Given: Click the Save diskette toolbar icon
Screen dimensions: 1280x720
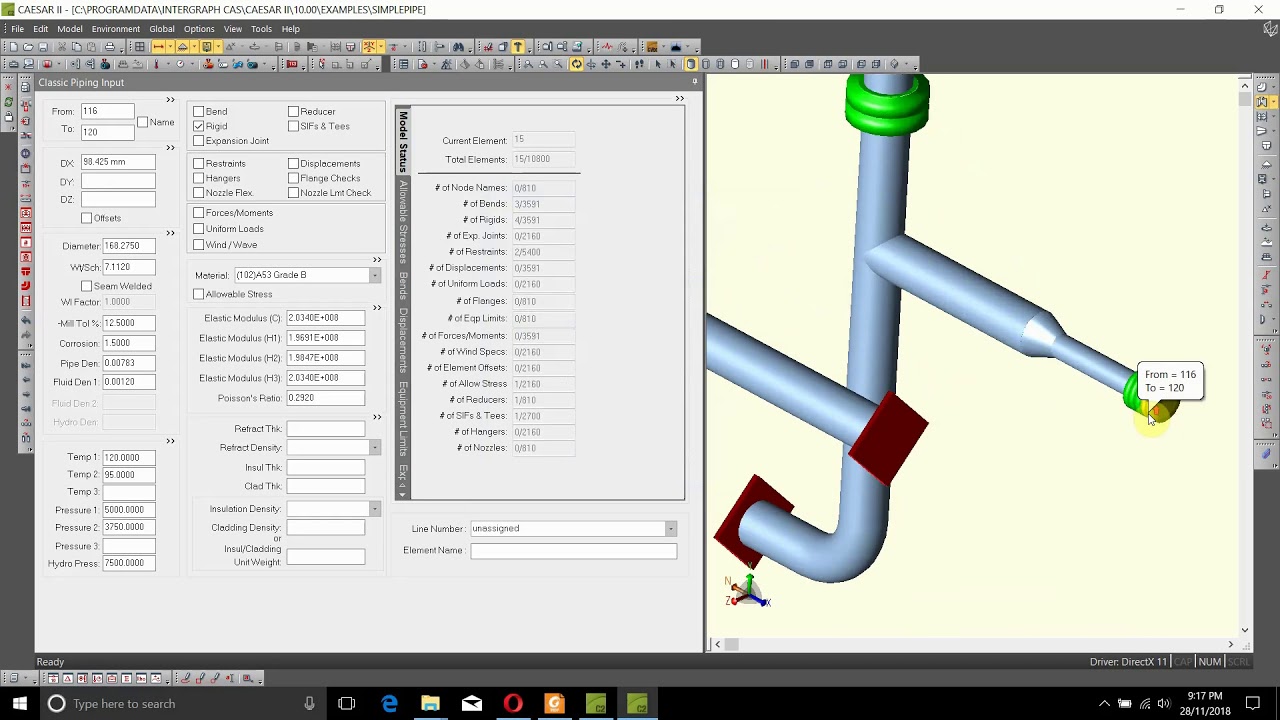Looking at the screenshot, I should tap(43, 47).
